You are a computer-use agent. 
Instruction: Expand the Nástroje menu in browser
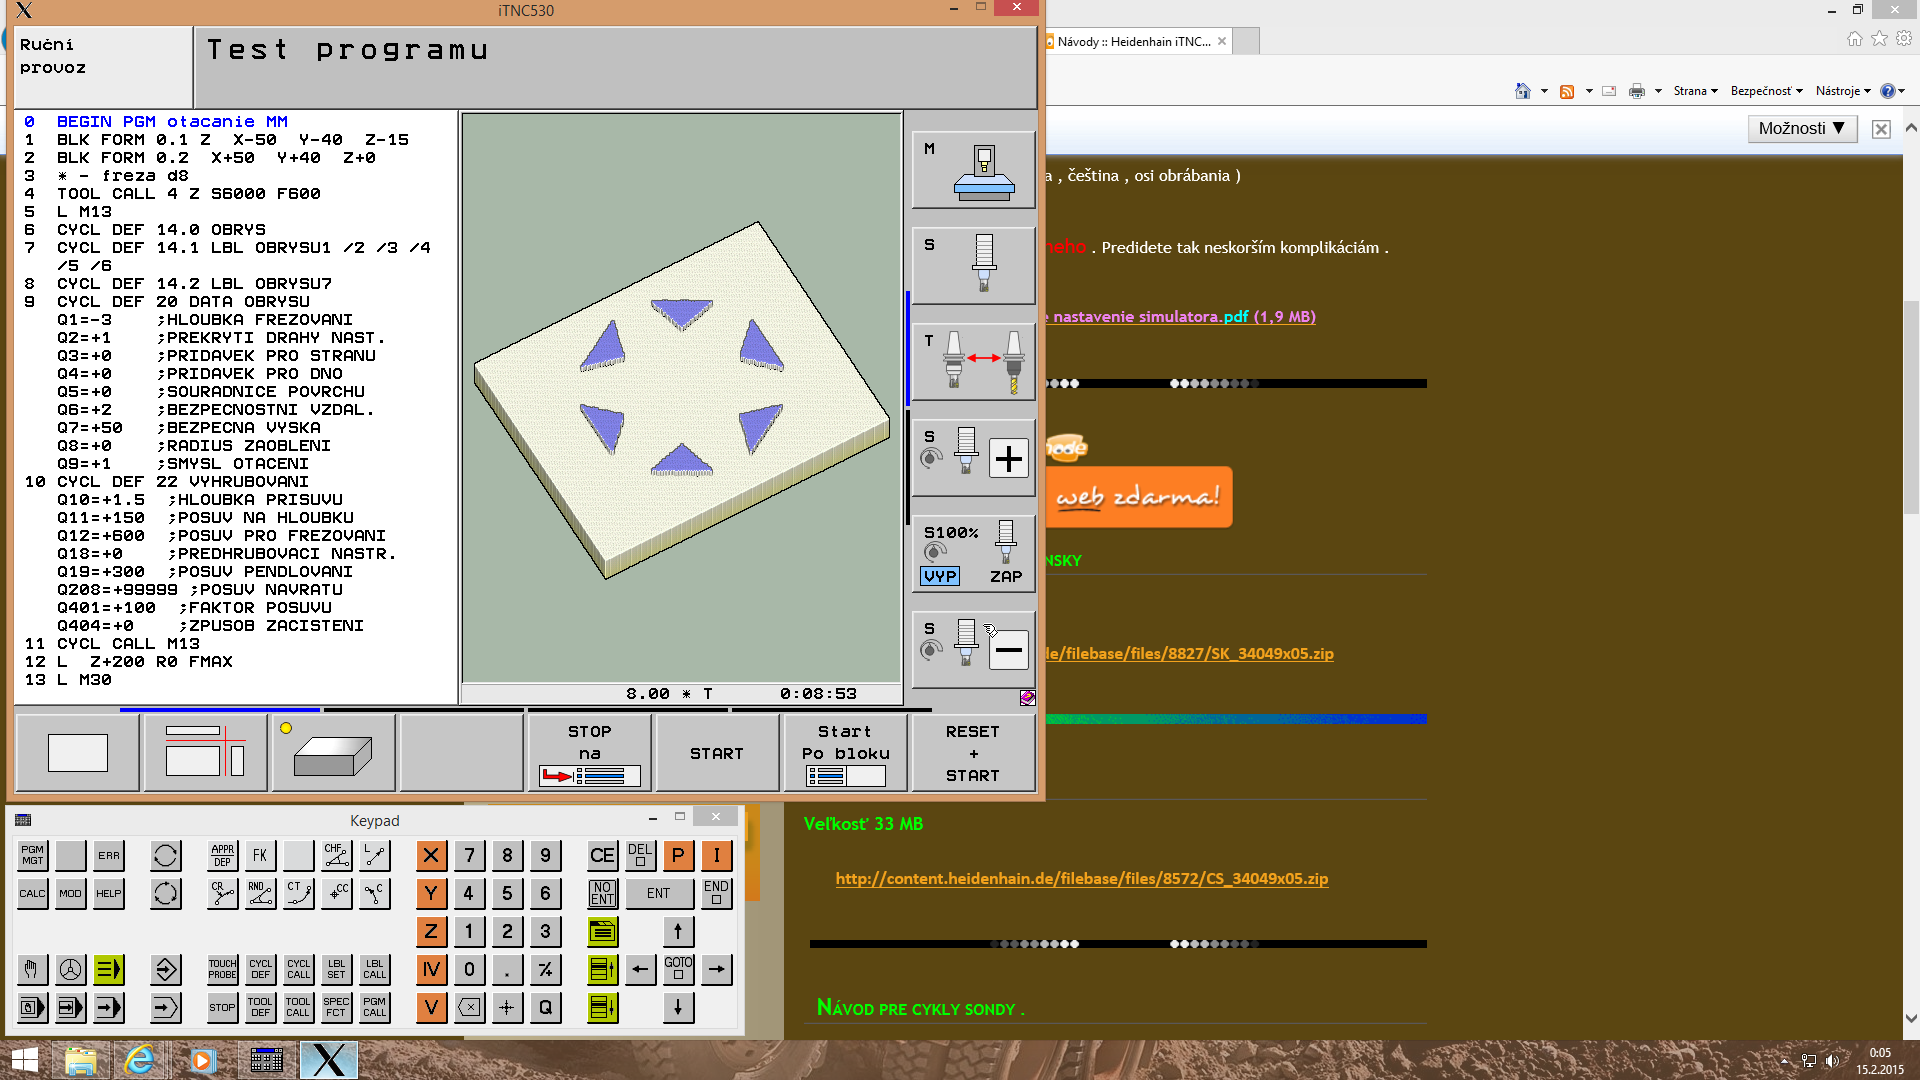[x=1842, y=91]
